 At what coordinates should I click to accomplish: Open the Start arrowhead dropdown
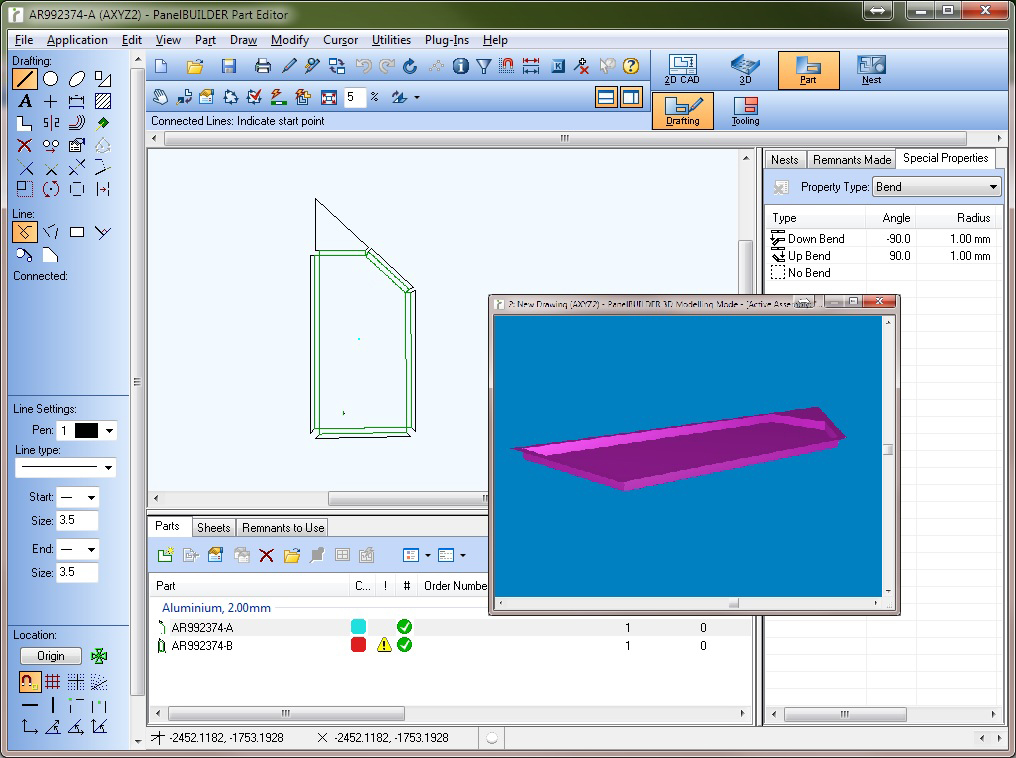click(x=78, y=497)
